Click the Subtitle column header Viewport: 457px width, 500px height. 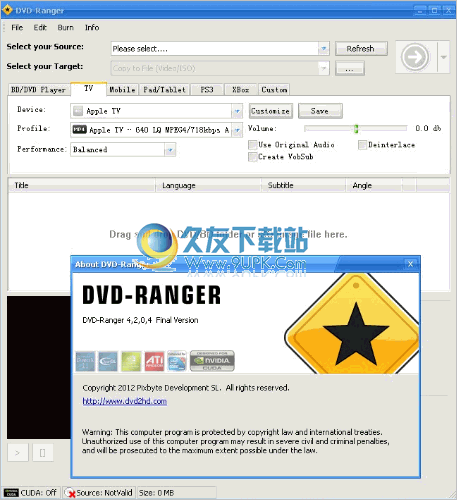303,185
